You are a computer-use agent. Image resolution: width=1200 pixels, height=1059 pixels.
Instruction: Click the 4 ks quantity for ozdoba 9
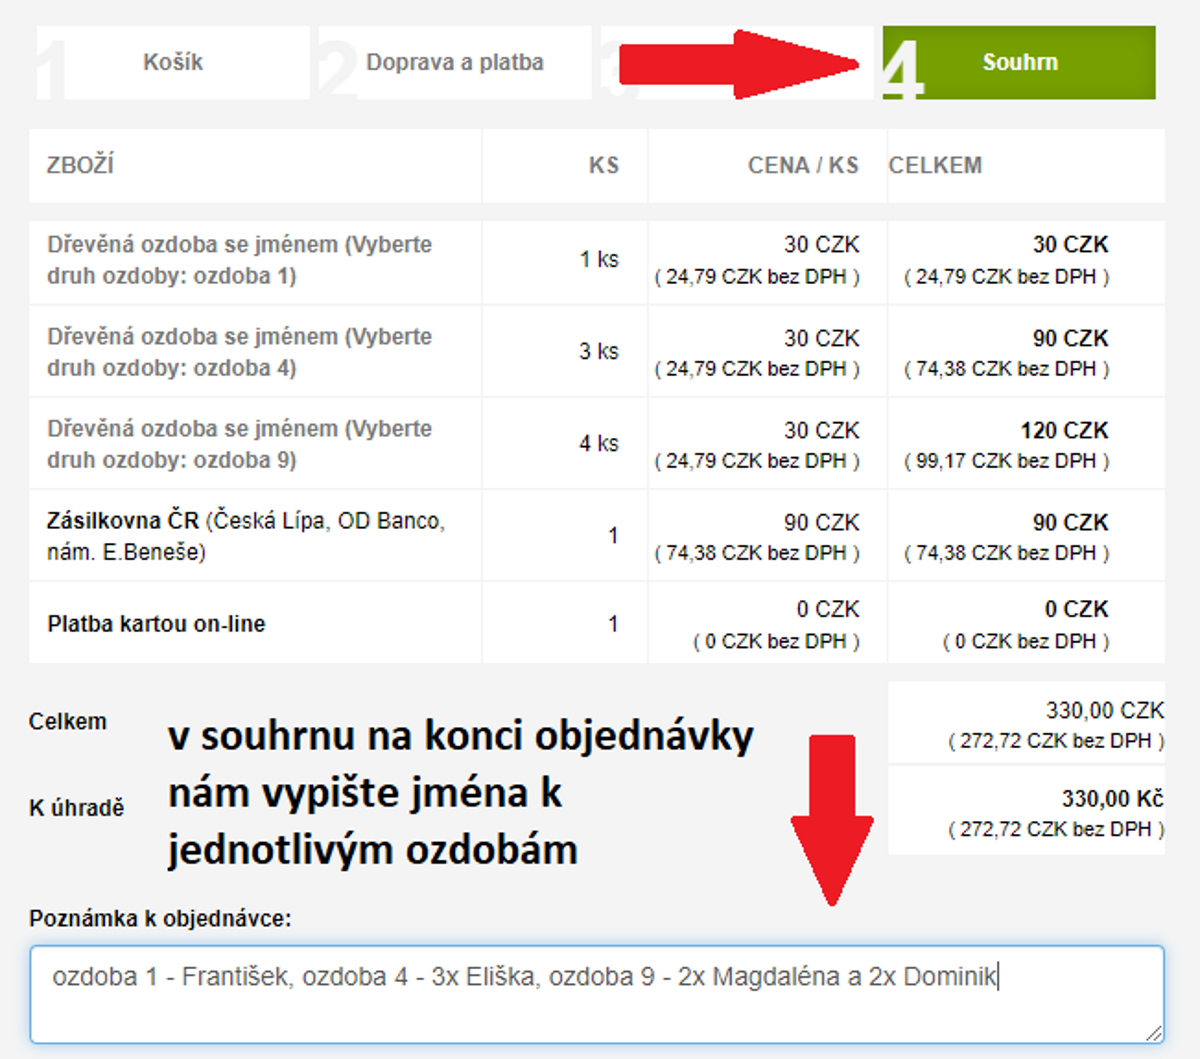(598, 443)
